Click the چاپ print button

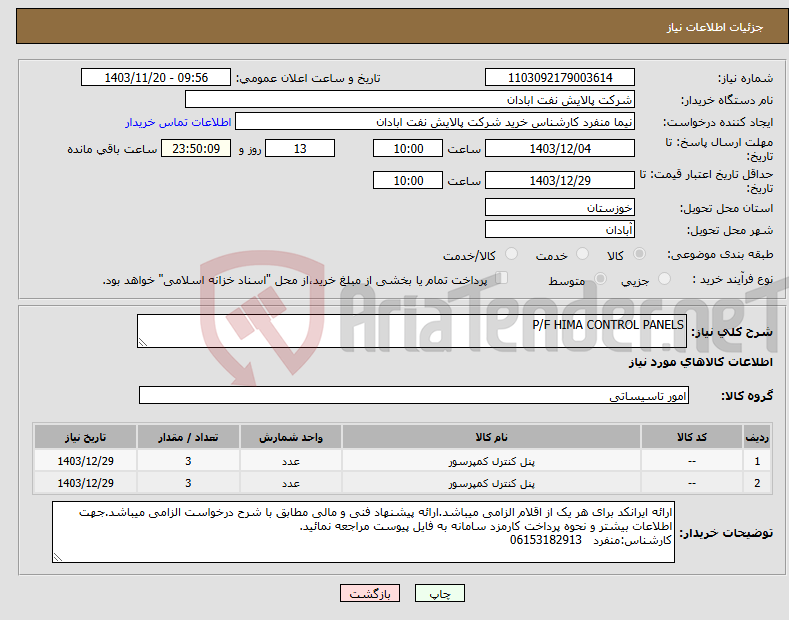coord(440,593)
